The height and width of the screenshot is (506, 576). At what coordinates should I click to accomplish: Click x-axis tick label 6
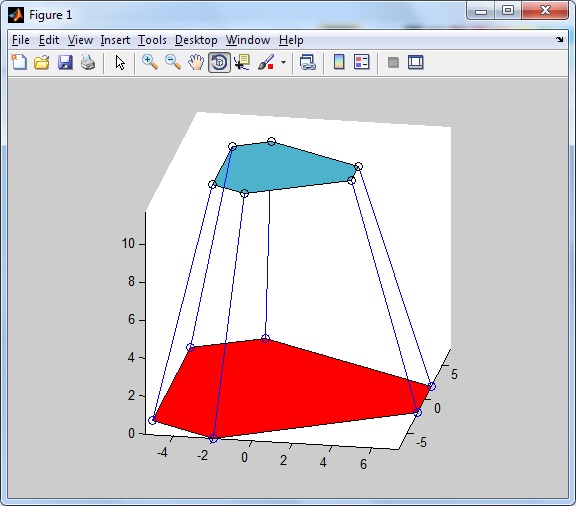[x=363, y=464]
